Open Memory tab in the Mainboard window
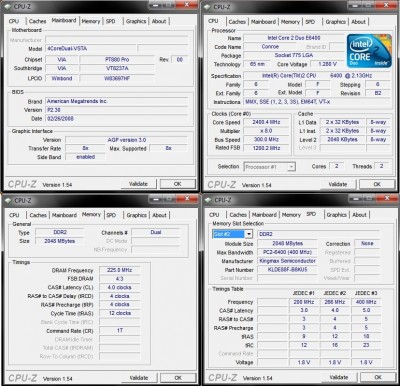 pyautogui.click(x=91, y=21)
